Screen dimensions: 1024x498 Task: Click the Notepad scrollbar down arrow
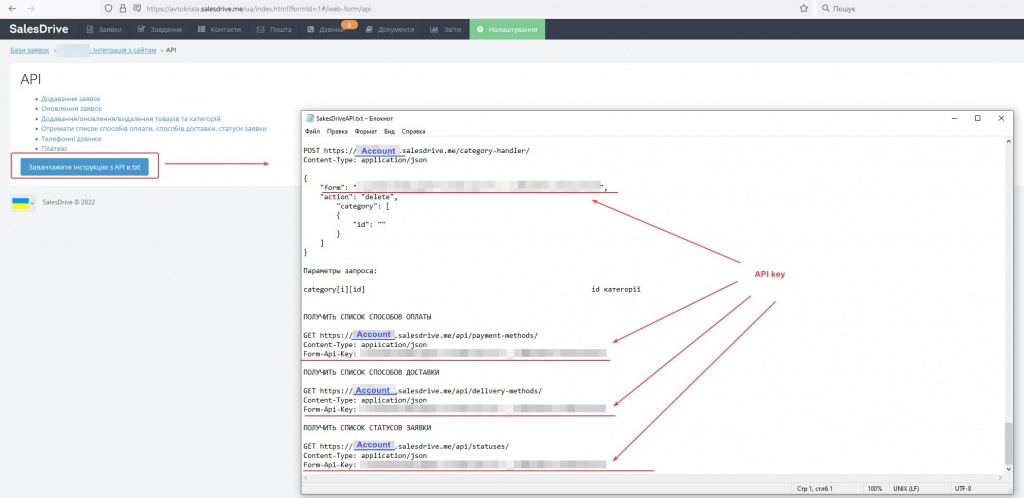[x=1008, y=469]
